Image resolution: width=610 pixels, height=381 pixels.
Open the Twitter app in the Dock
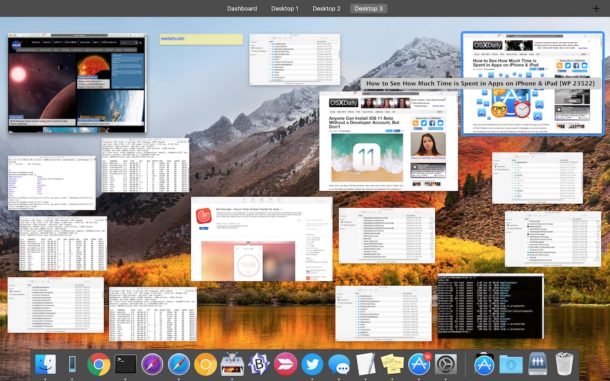(312, 364)
